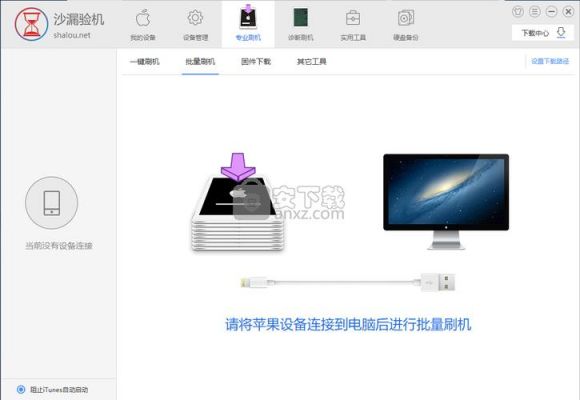This screenshot has height=400, width=580.
Task: Click the Lightning USB cable image
Action: click(348, 283)
